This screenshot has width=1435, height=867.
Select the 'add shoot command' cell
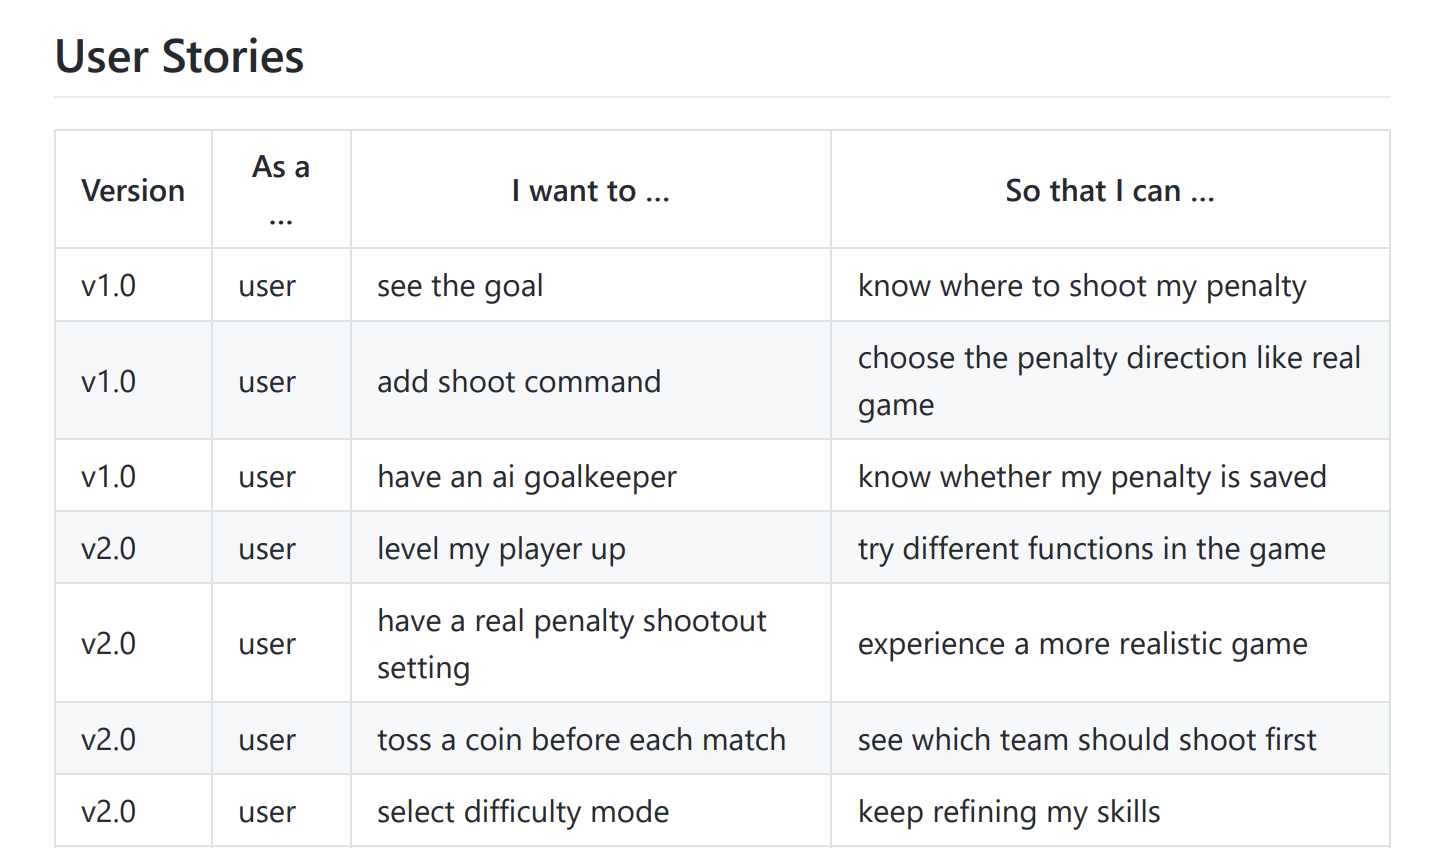point(591,381)
